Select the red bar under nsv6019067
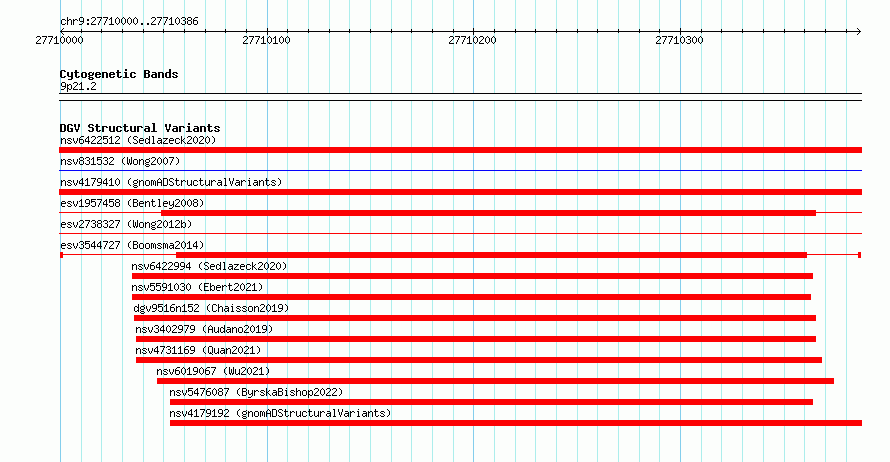Viewport: 890px width, 462px height. 496,381
